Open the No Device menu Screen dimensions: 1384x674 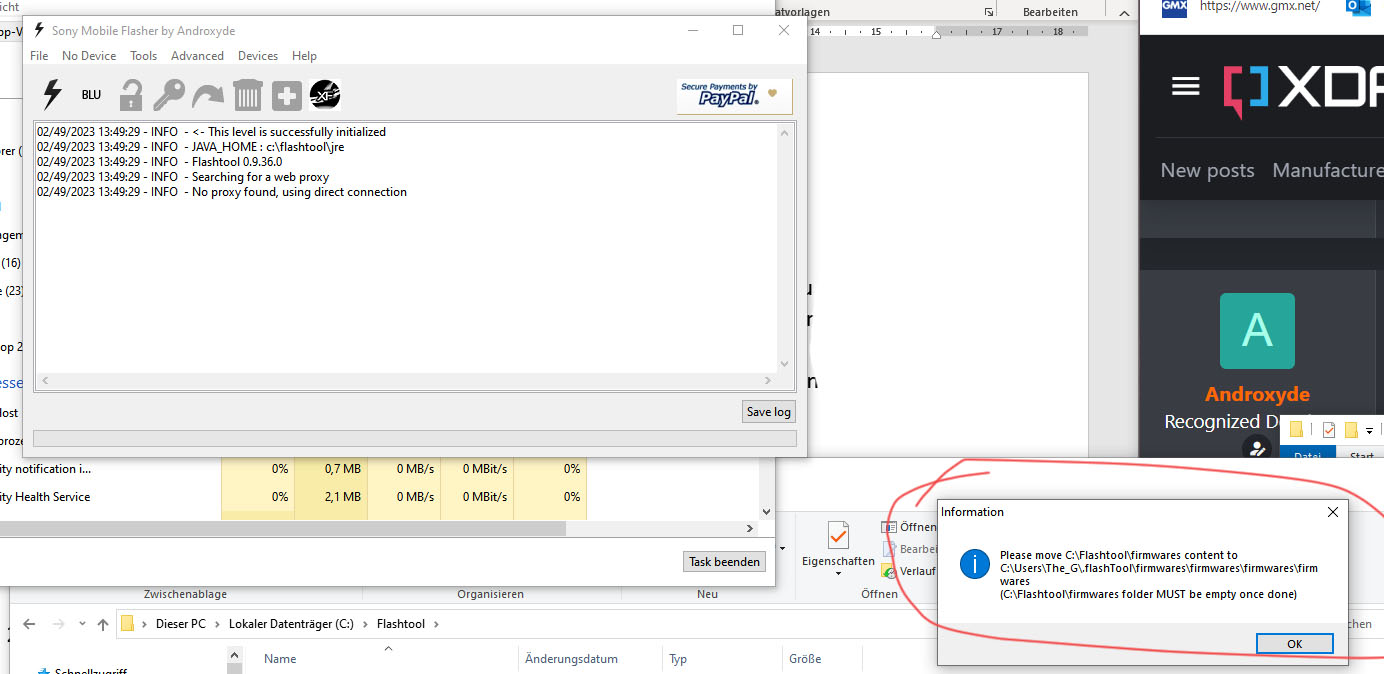click(x=89, y=56)
